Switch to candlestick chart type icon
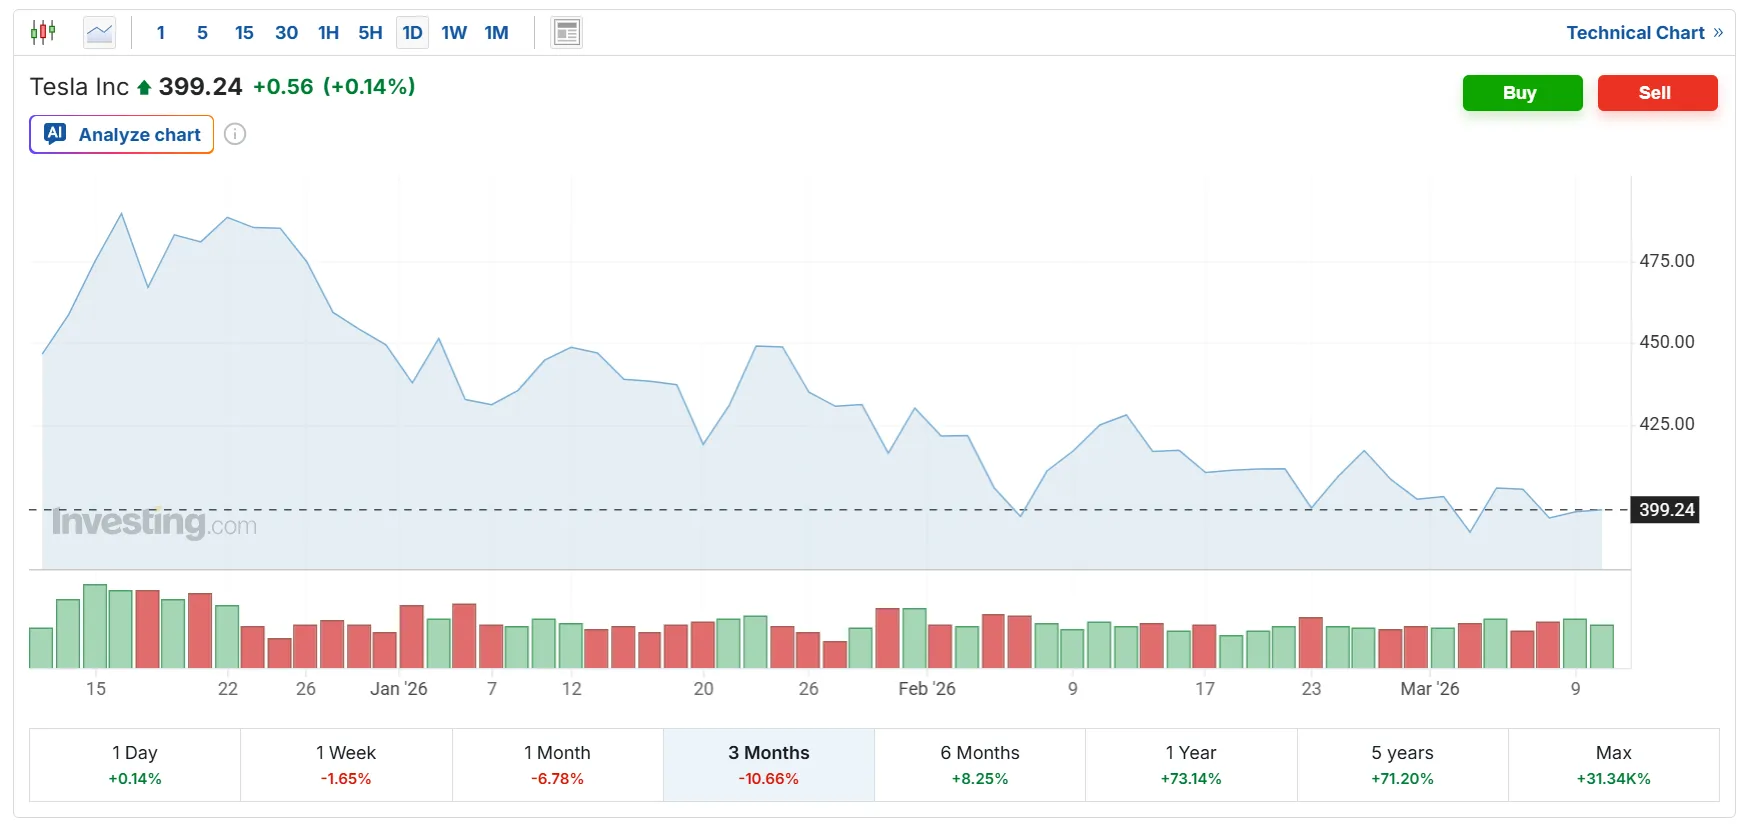The width and height of the screenshot is (1746, 826). pyautogui.click(x=43, y=33)
